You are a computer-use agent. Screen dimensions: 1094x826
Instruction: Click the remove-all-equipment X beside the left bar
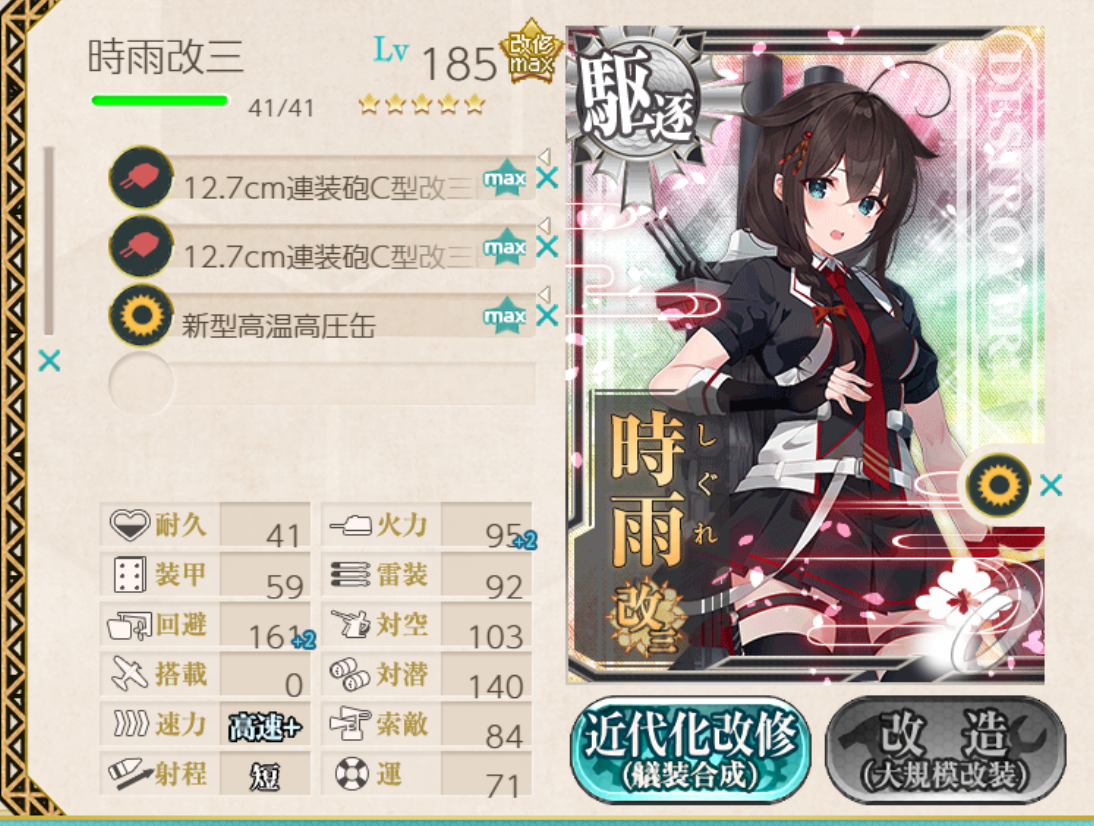coord(49,361)
